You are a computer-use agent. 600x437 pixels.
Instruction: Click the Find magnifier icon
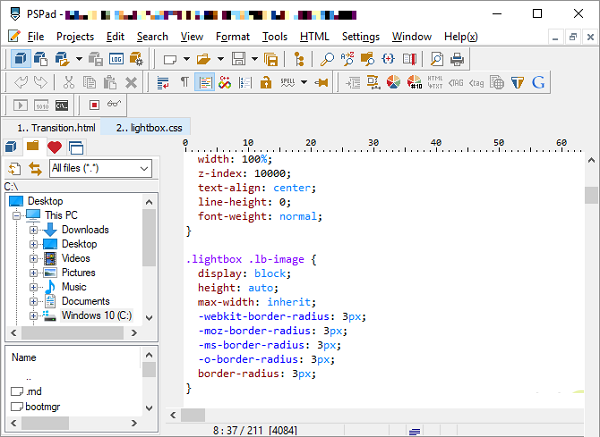327,59
